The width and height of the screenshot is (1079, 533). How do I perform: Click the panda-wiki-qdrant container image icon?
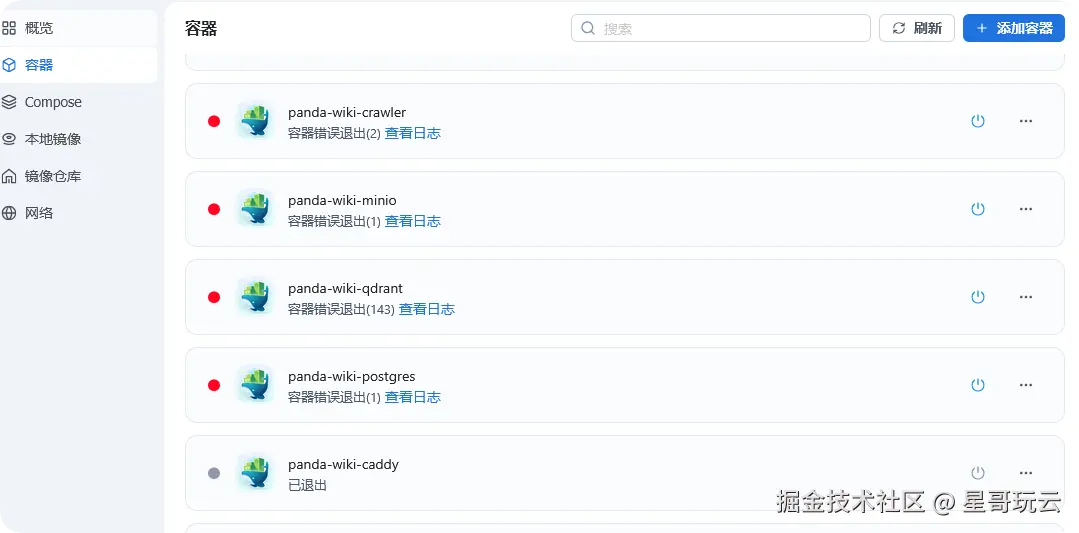pos(255,297)
